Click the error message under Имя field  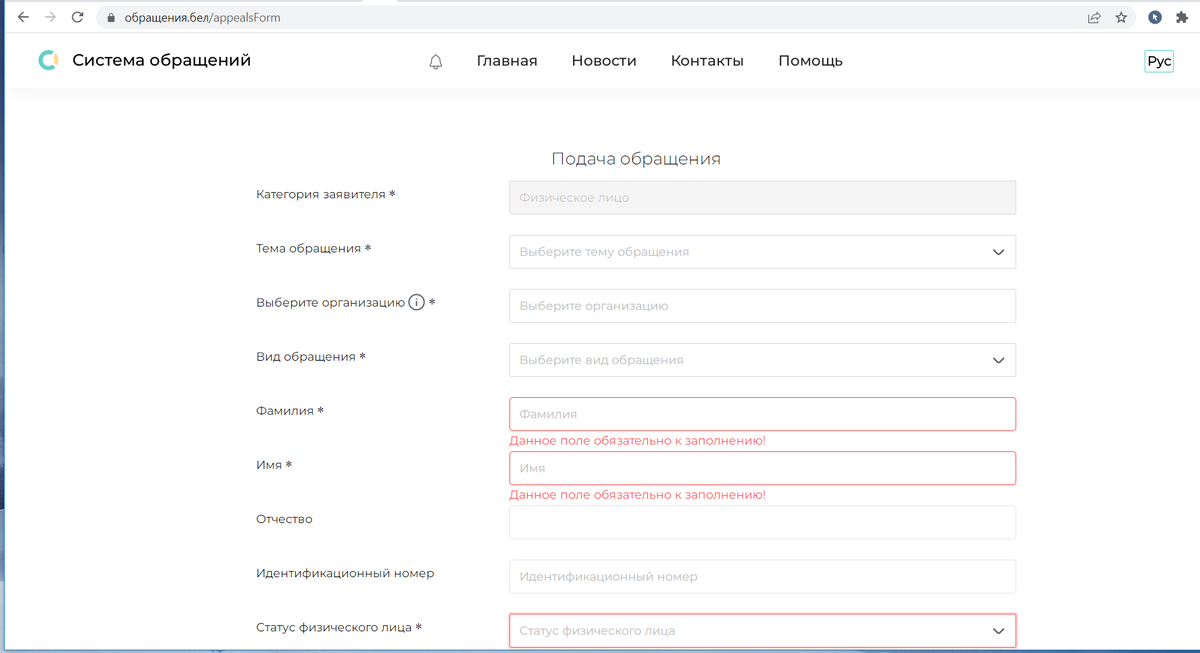click(x=638, y=495)
